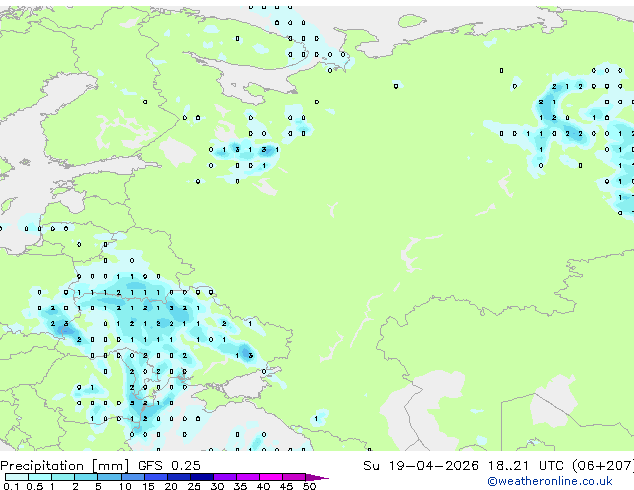Click the '18..21 UTC' time text
The image size is (634, 490).
point(526,466)
